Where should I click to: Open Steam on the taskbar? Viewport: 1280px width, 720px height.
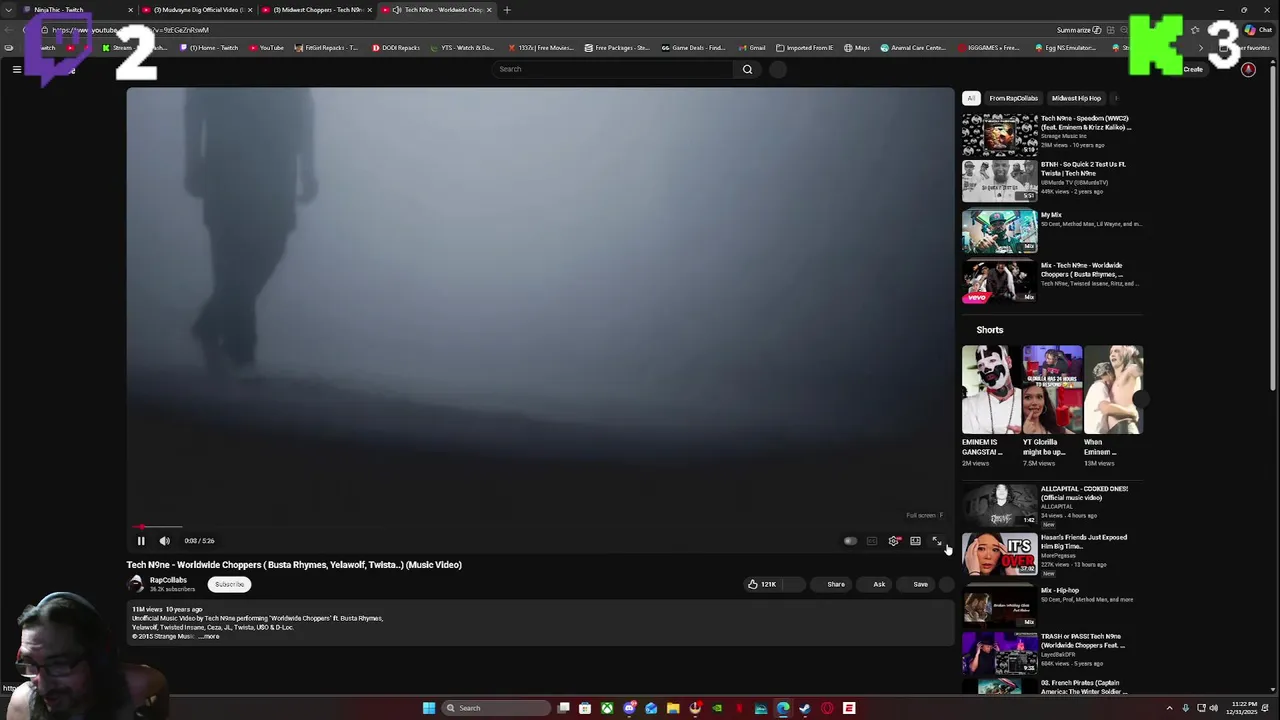pyautogui.click(x=805, y=708)
